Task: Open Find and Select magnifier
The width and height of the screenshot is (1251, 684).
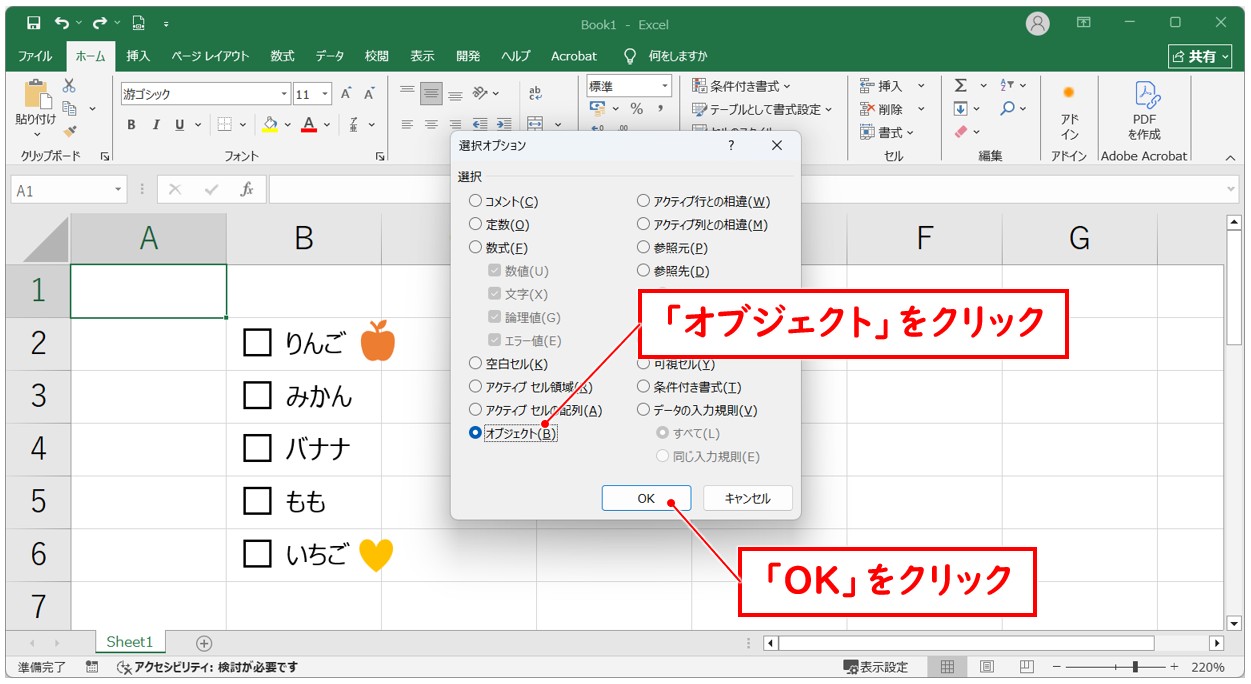Action: tap(1007, 108)
